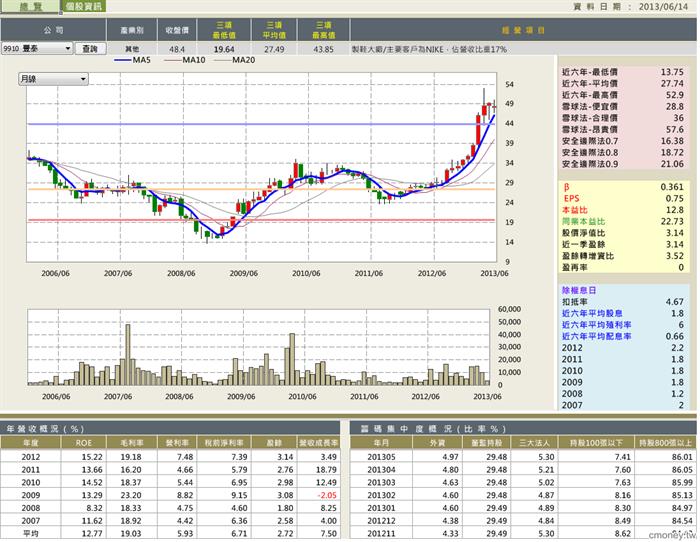Click the 本益比 label
700x542 pixels.
575,210
